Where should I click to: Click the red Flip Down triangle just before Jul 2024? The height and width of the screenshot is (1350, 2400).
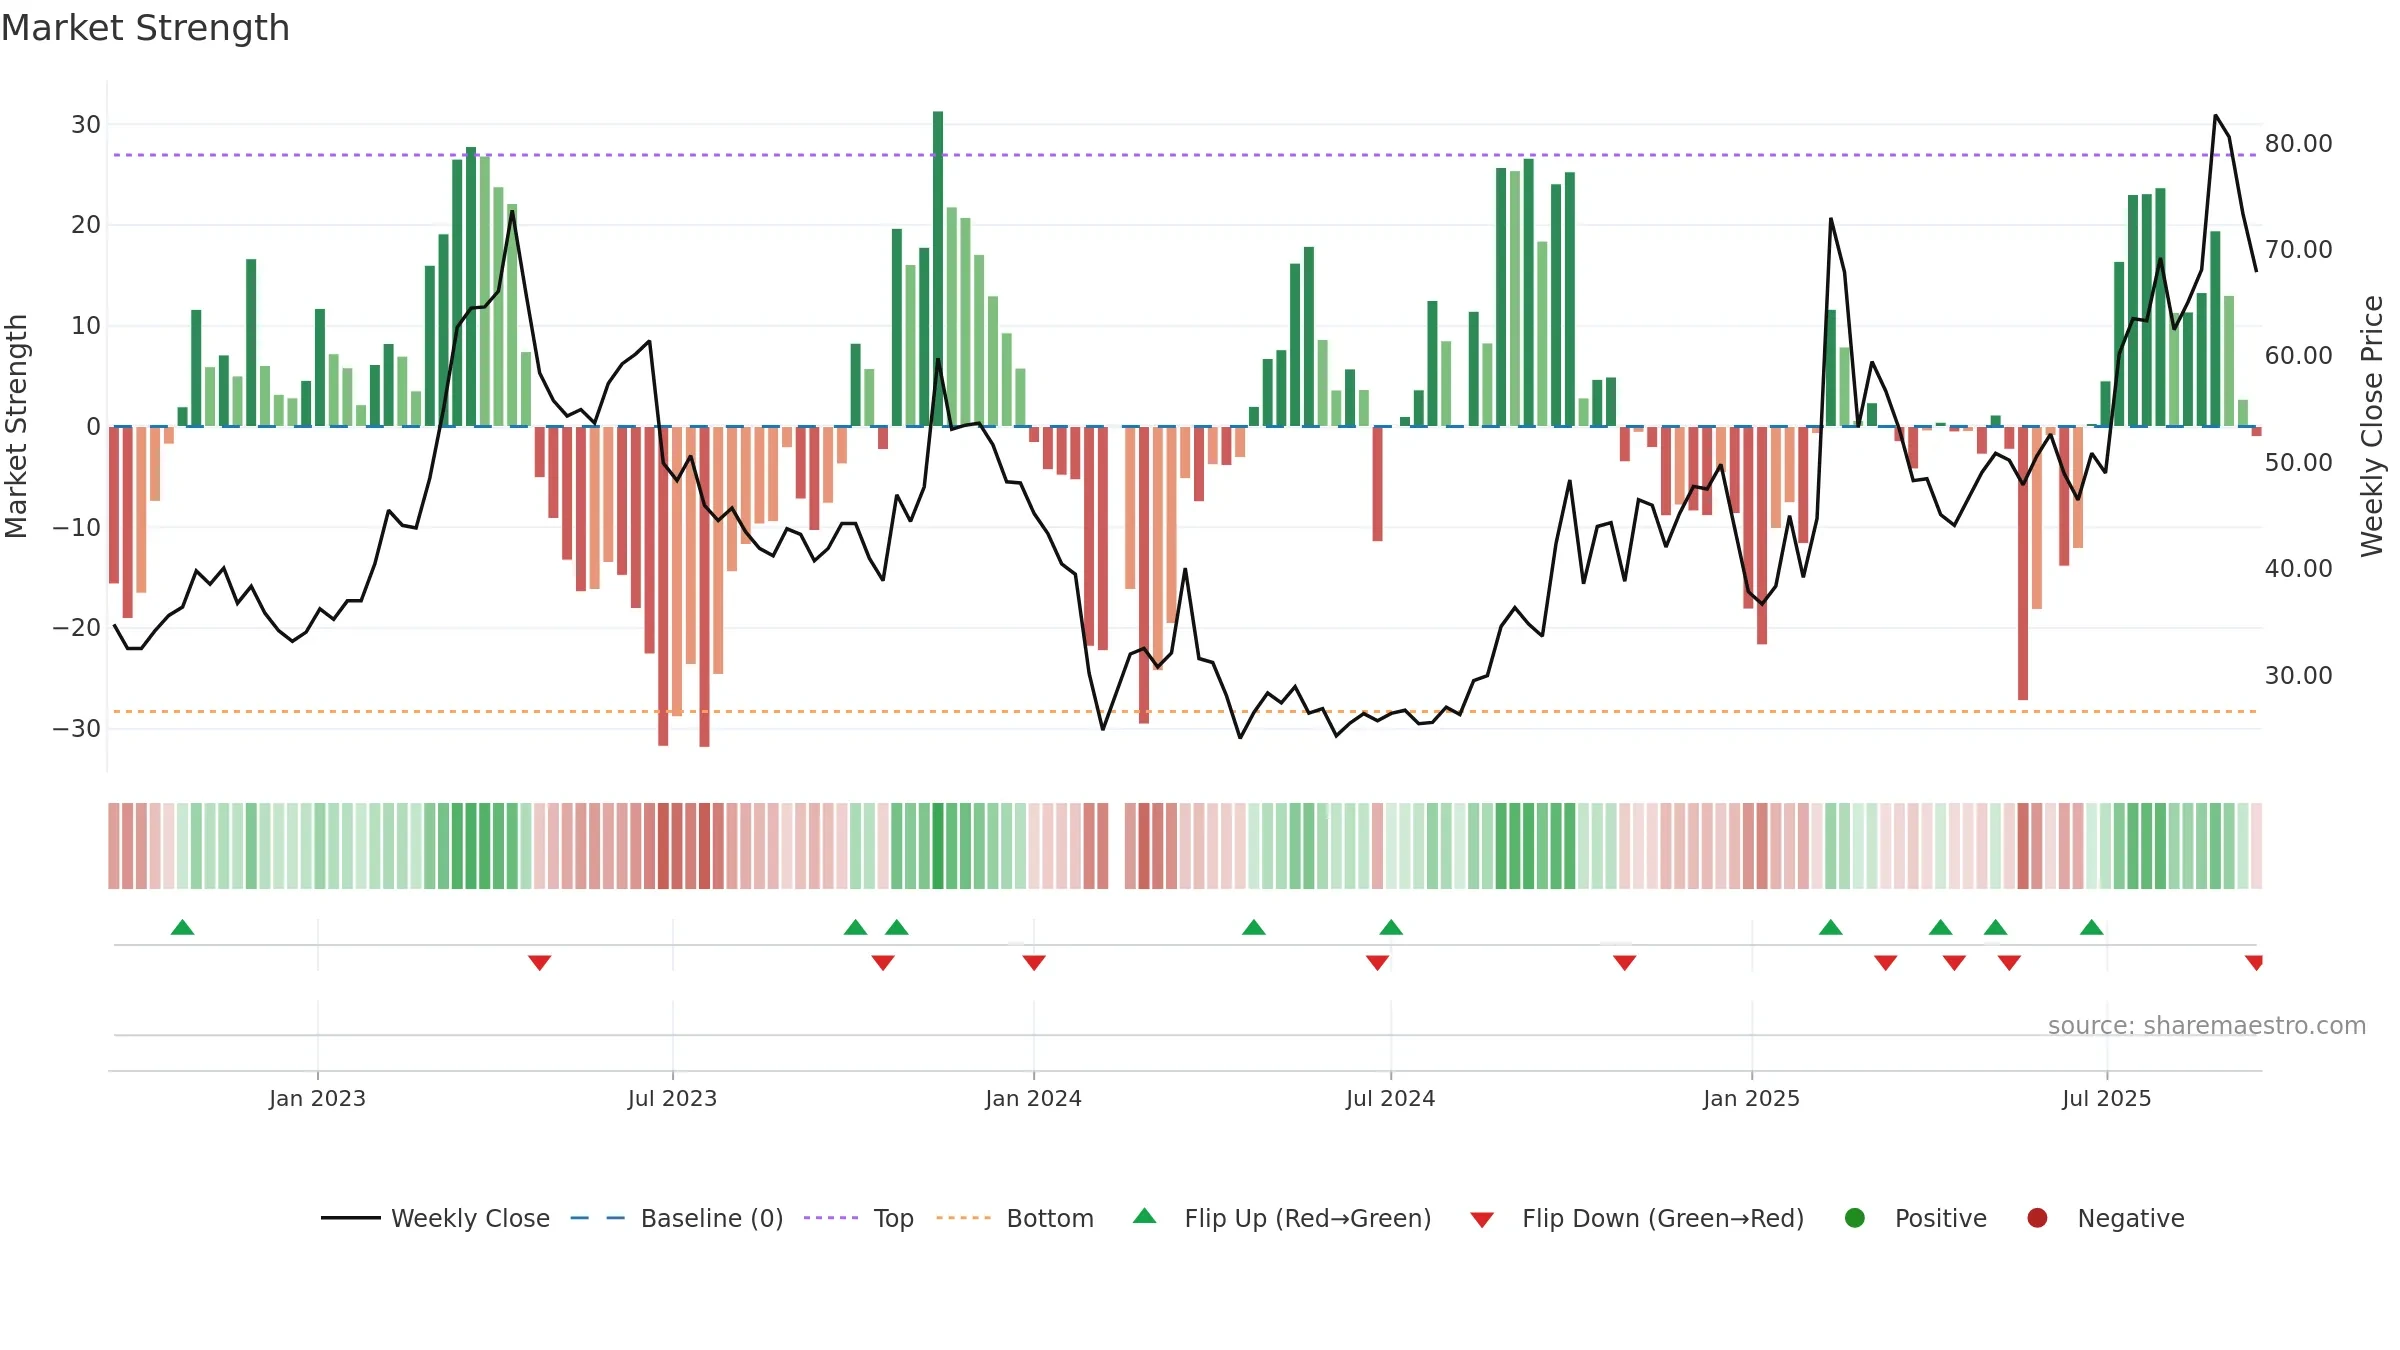1377,962
